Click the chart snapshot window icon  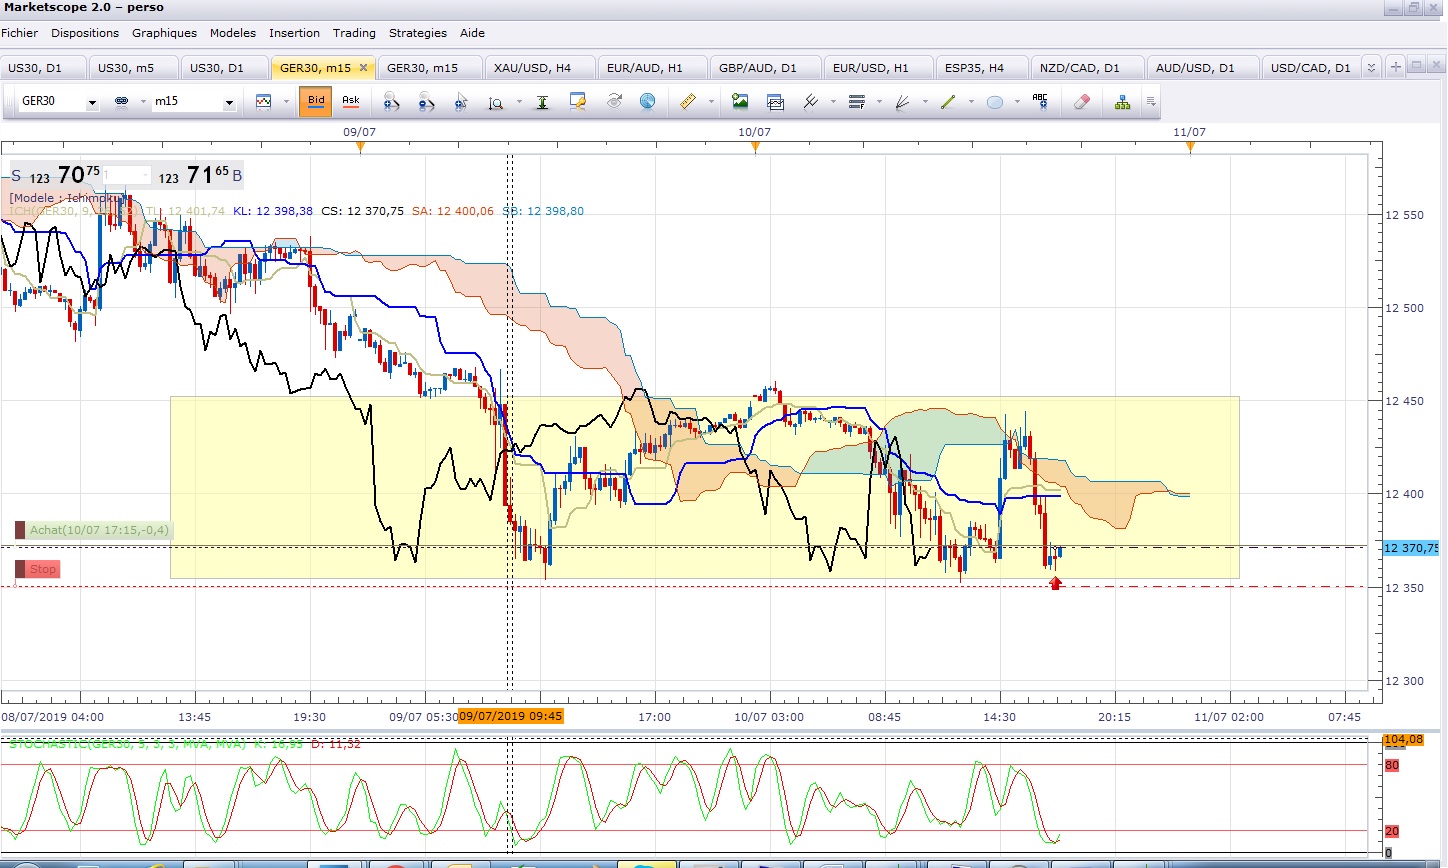[x=775, y=101]
